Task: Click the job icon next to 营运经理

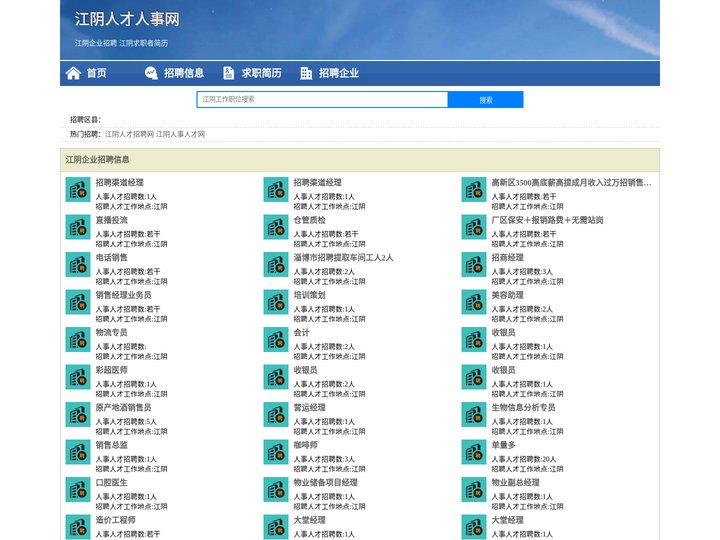Action: [x=276, y=415]
